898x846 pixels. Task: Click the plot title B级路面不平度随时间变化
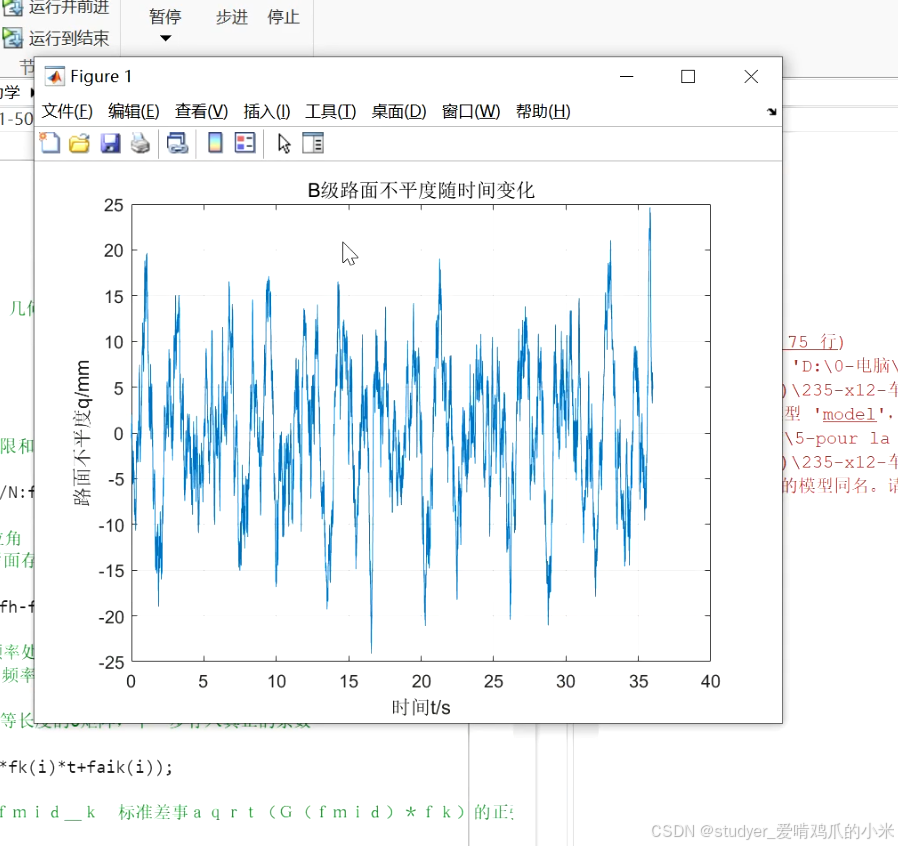click(x=421, y=190)
